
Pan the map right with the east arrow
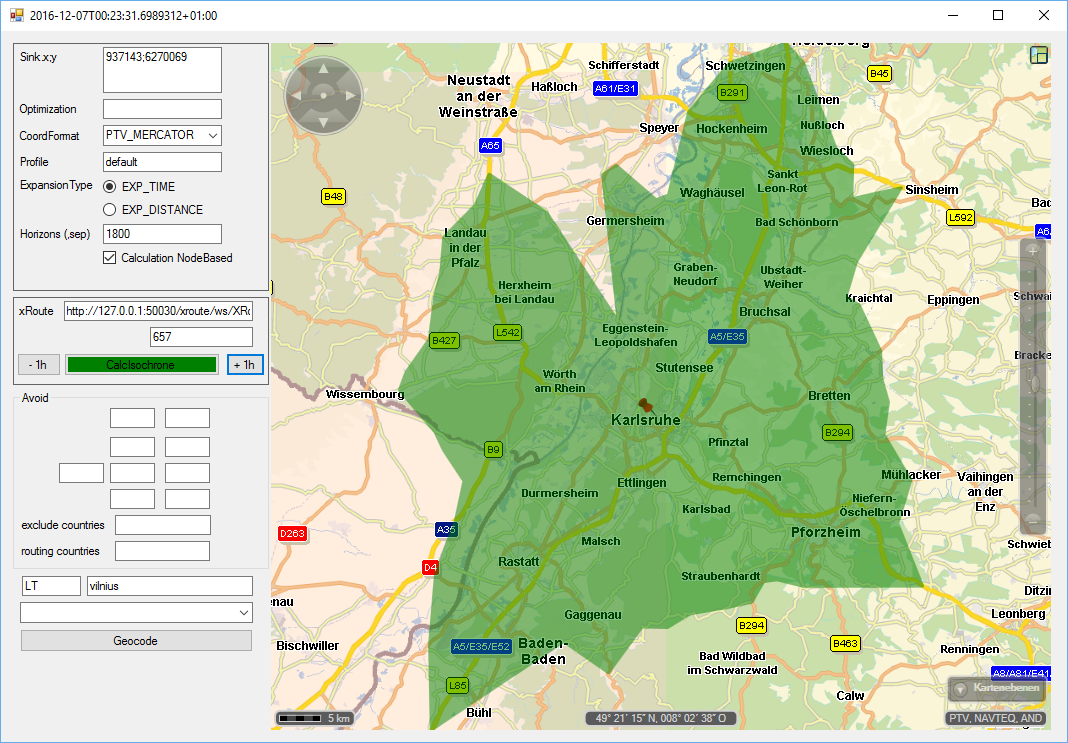[x=350, y=96]
